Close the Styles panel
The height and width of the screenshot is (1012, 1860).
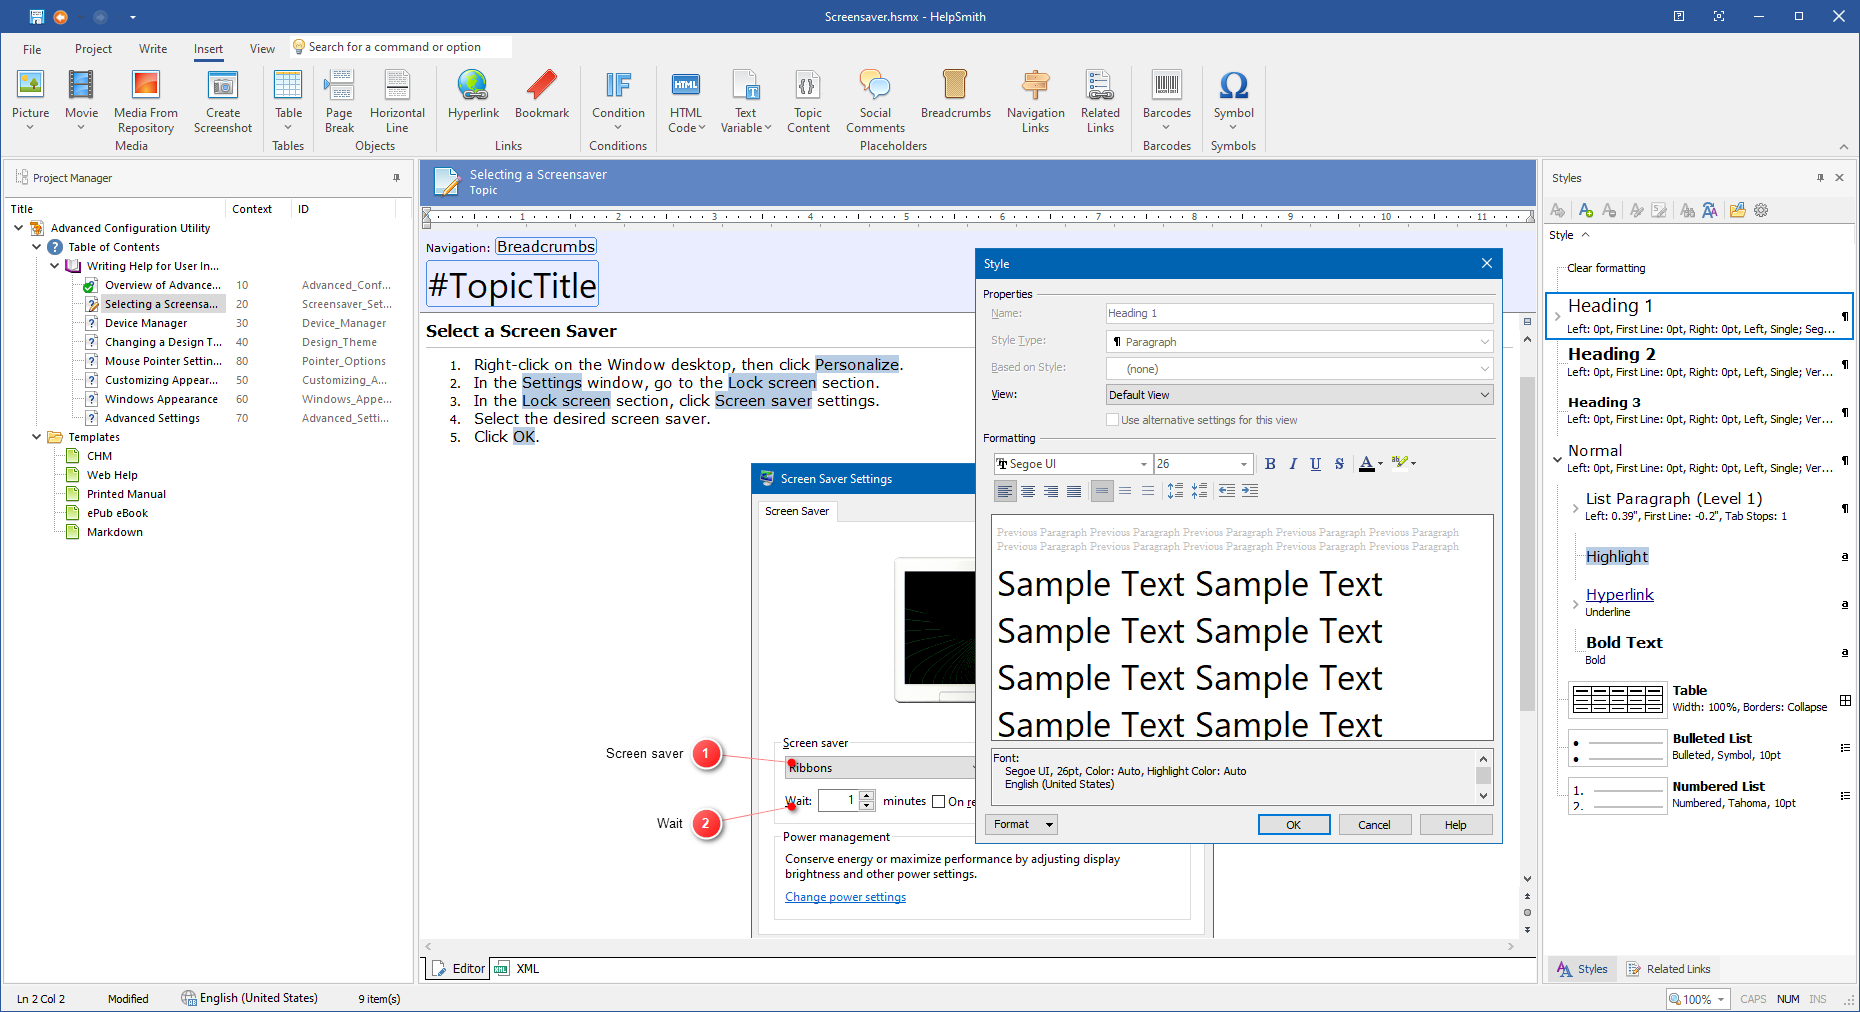click(x=1839, y=178)
